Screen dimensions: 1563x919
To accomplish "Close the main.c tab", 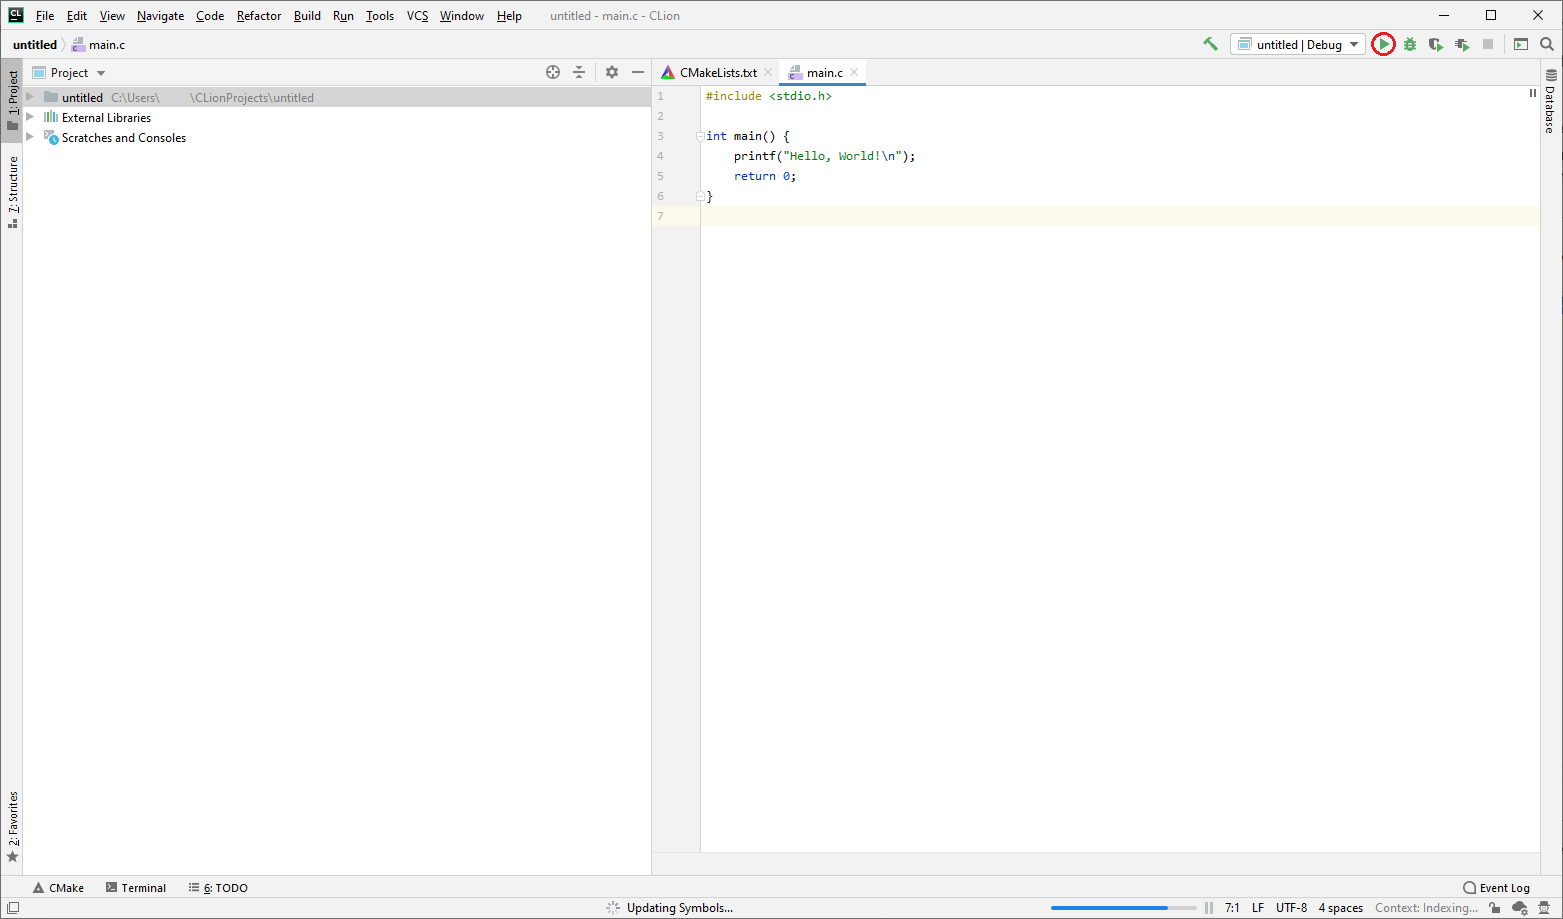I will pos(854,72).
